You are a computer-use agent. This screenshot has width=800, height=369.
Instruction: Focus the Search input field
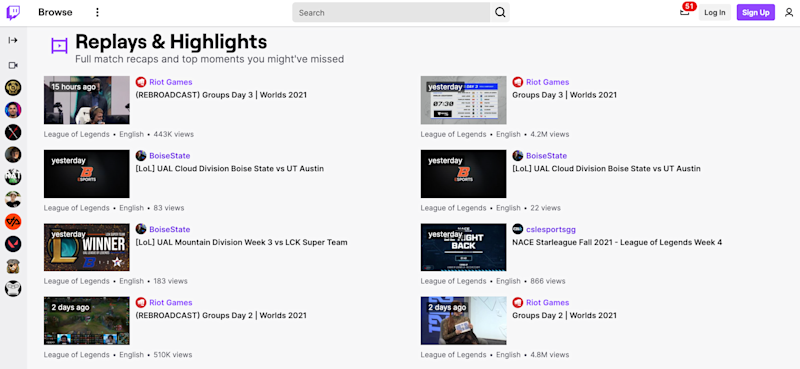(391, 13)
